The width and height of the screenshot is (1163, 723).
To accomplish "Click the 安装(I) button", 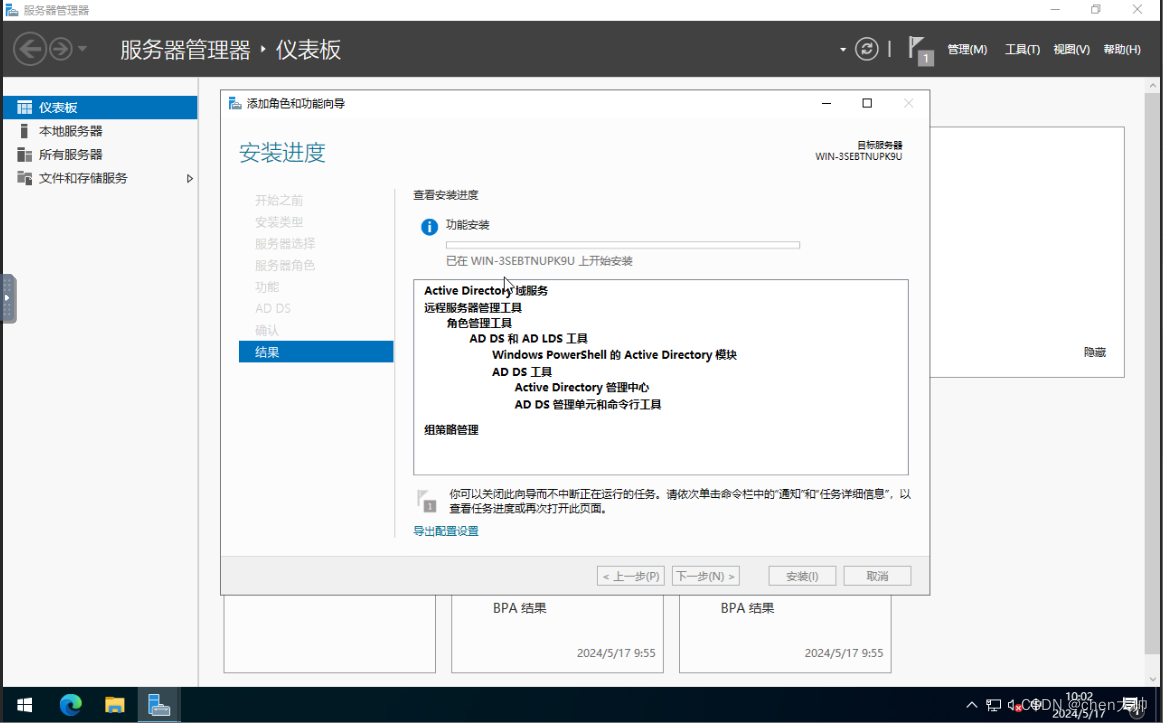I will click(803, 576).
